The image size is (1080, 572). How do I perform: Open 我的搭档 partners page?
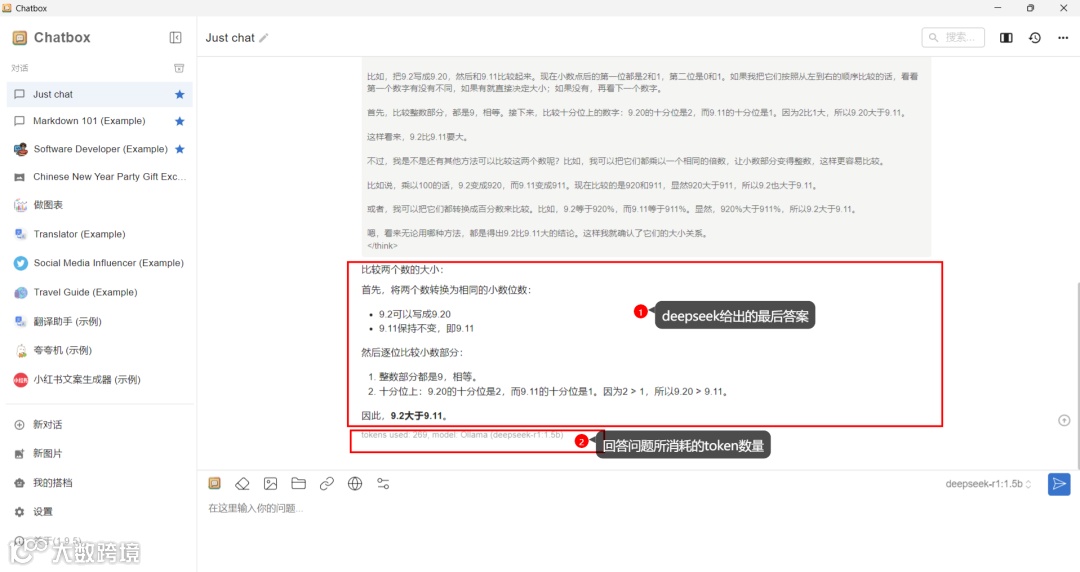[99, 482]
